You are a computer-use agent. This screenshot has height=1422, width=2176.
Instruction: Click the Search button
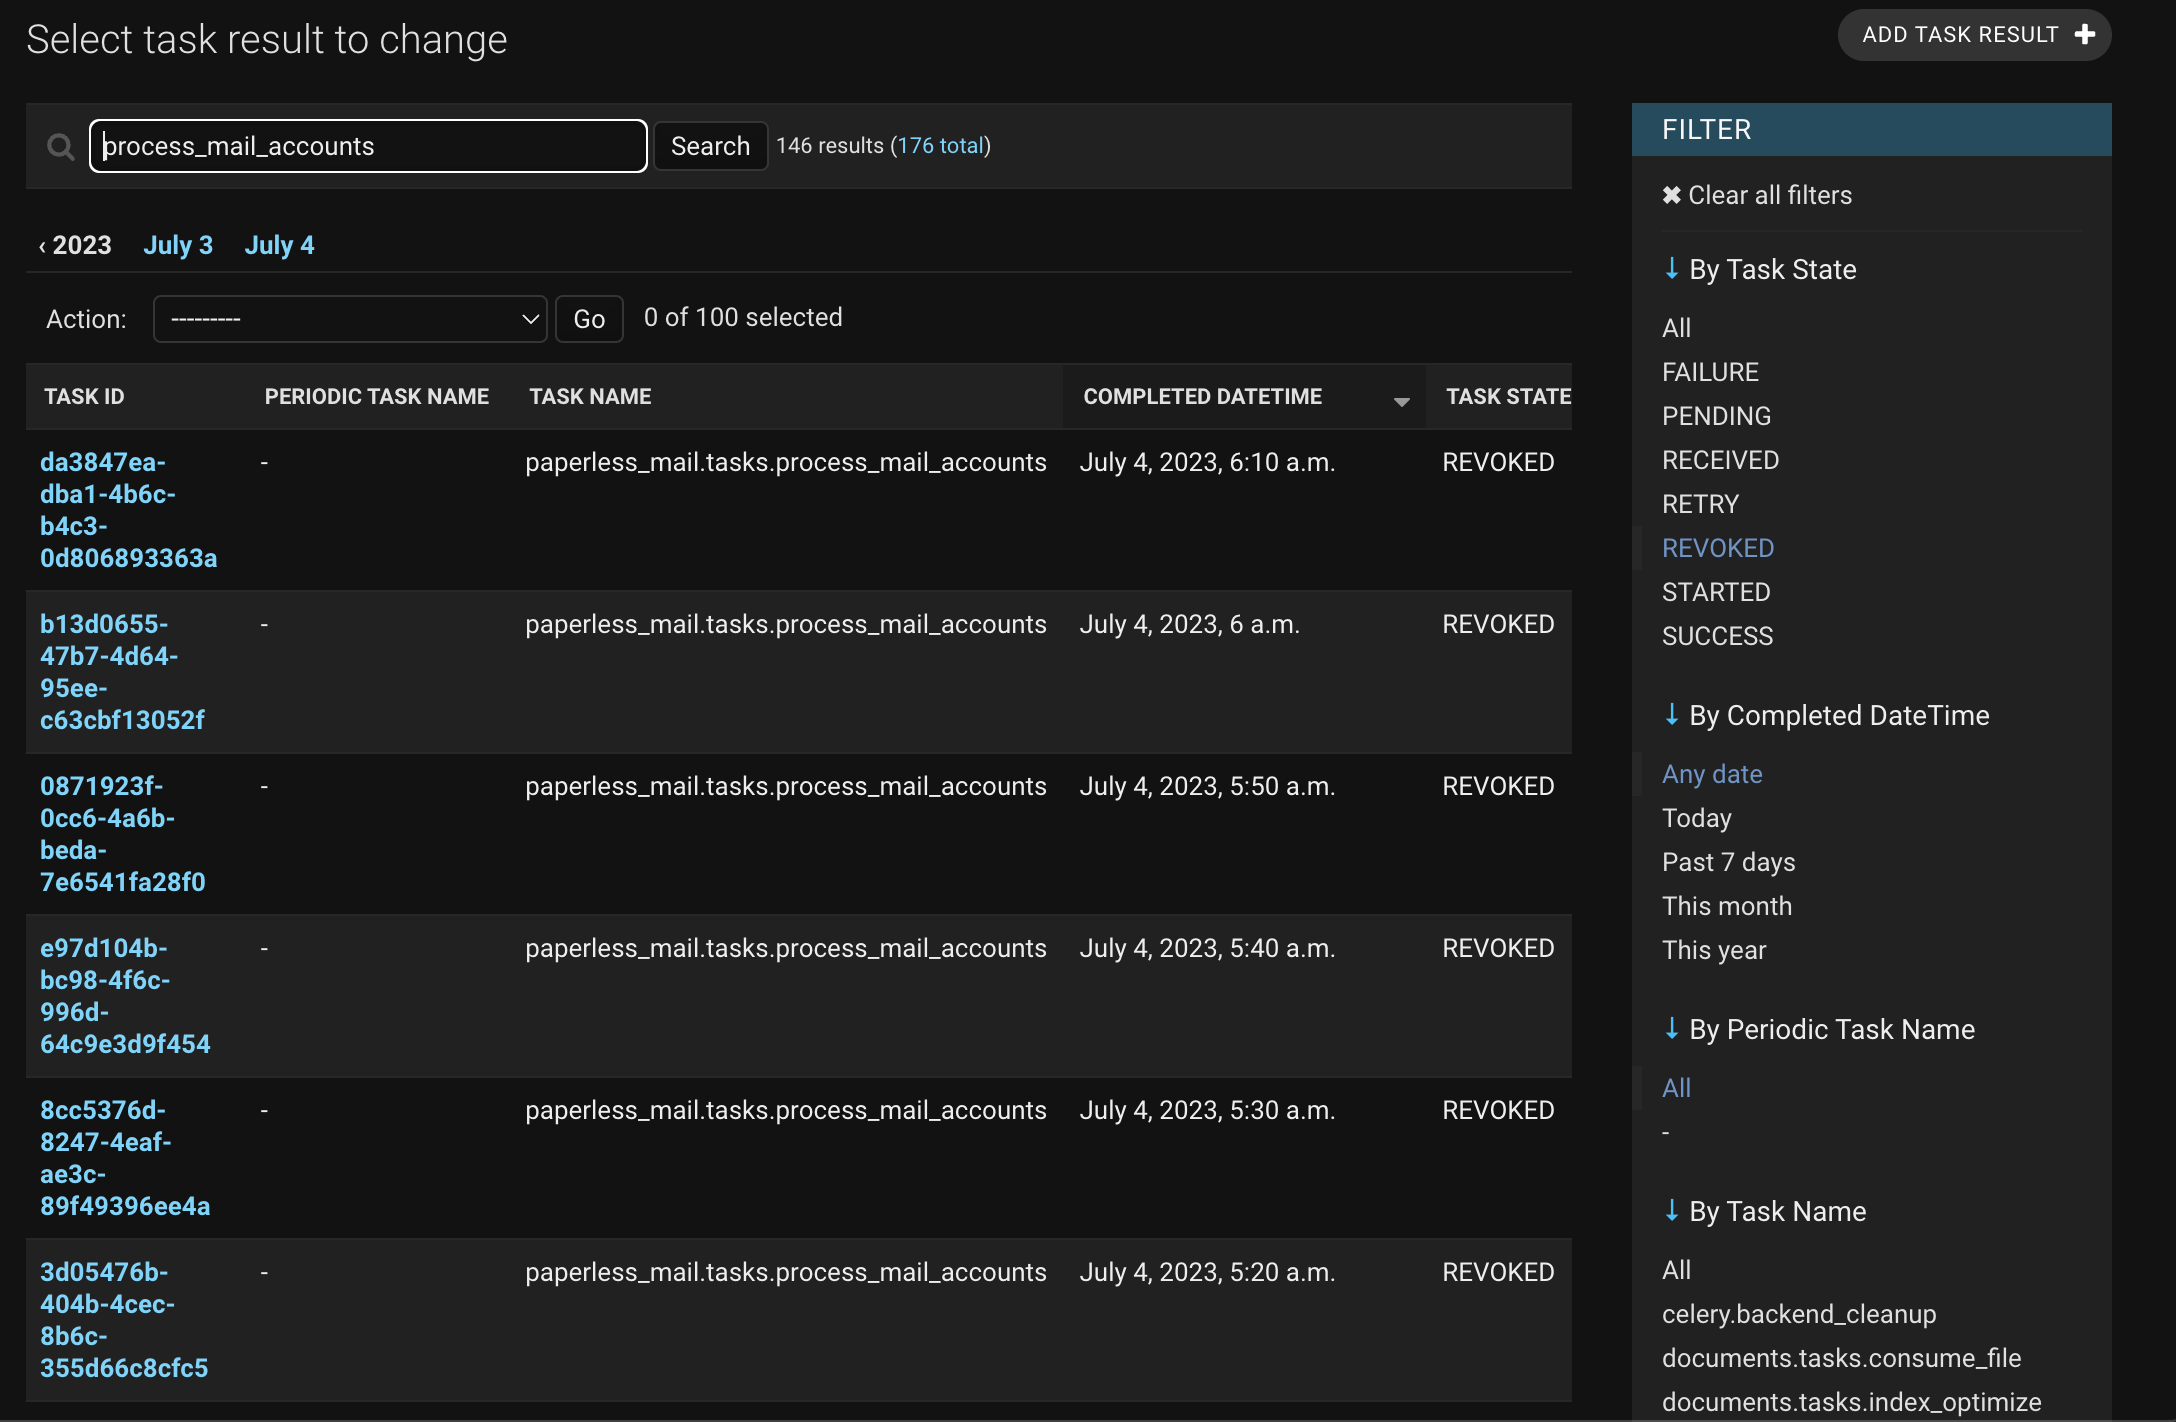coord(709,145)
